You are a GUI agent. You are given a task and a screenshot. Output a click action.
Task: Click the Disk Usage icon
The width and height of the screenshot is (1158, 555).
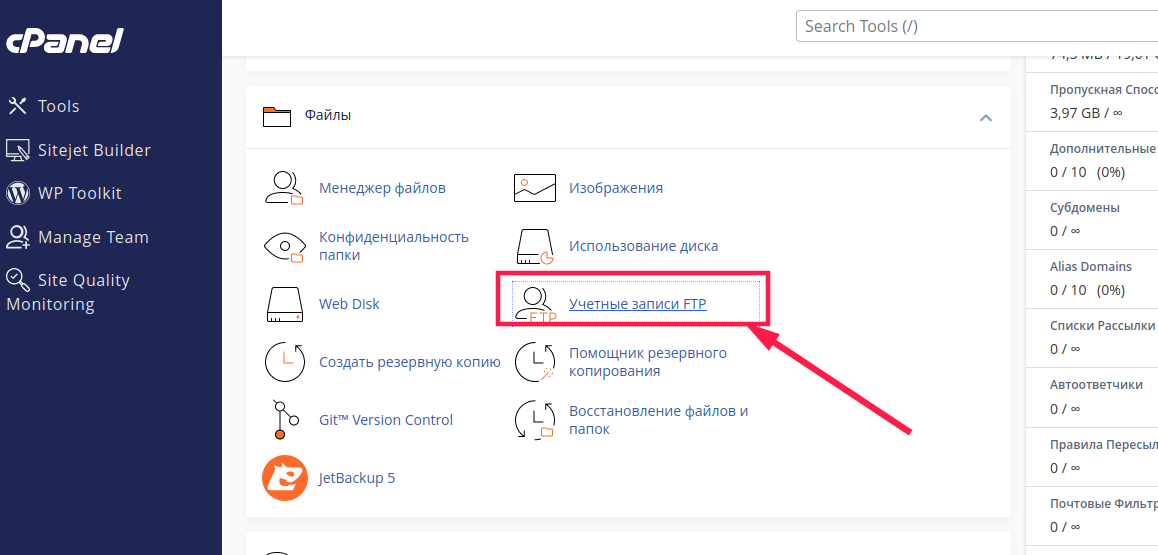pyautogui.click(x=534, y=246)
